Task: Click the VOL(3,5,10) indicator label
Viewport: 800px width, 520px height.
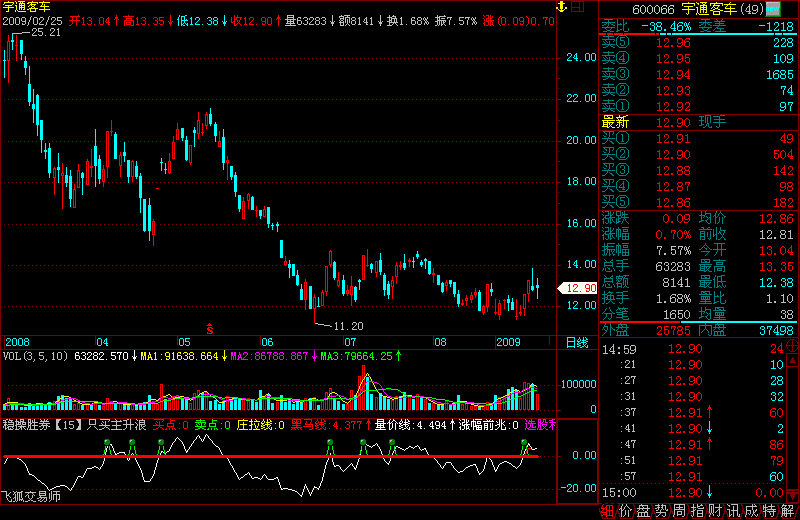Action: [35, 356]
